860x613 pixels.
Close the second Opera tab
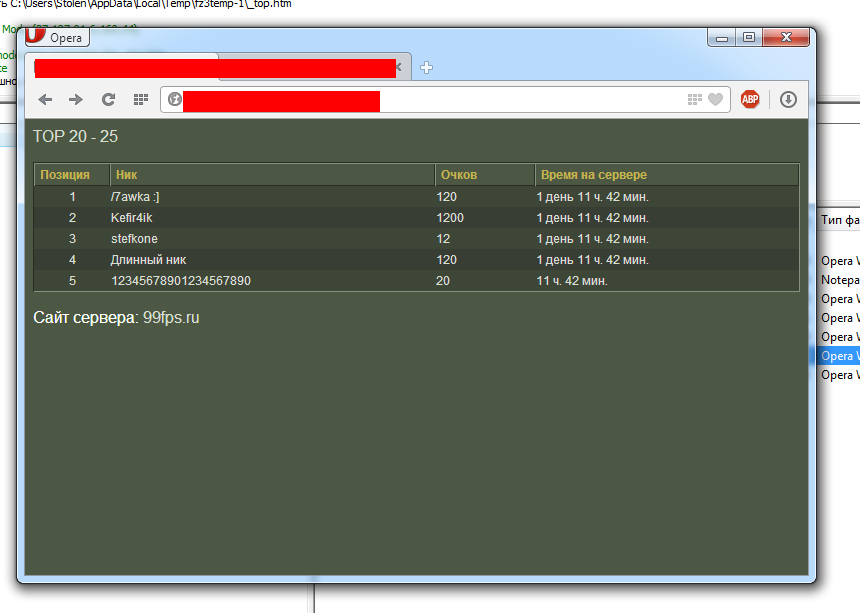pos(399,67)
